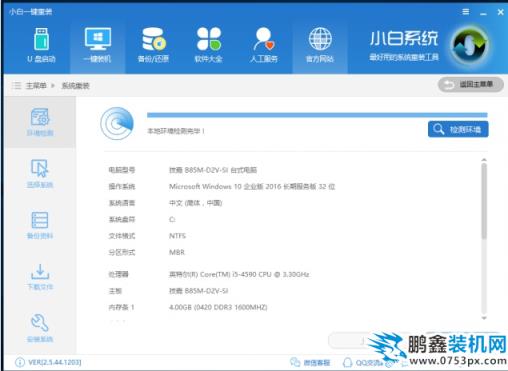Click the scrollbar thumb of the info list
This screenshot has width=508, height=371.
coord(484,201)
